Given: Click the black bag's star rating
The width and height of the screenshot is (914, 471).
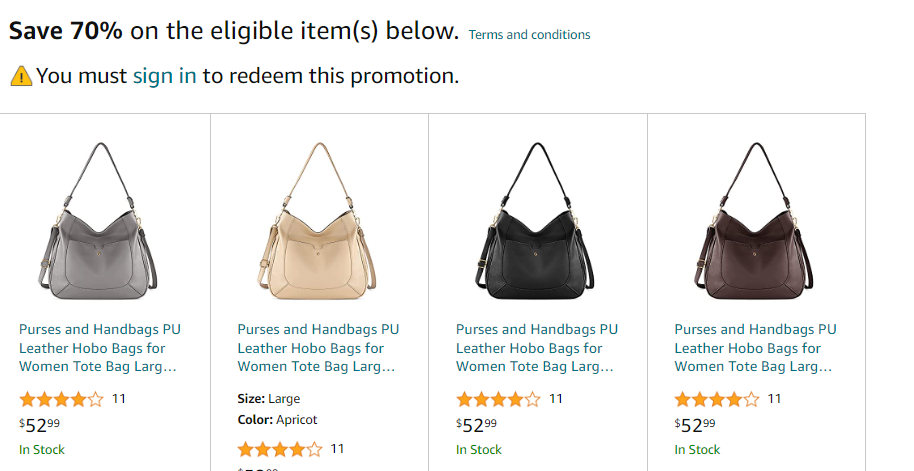Looking at the screenshot, I should coord(498,400).
